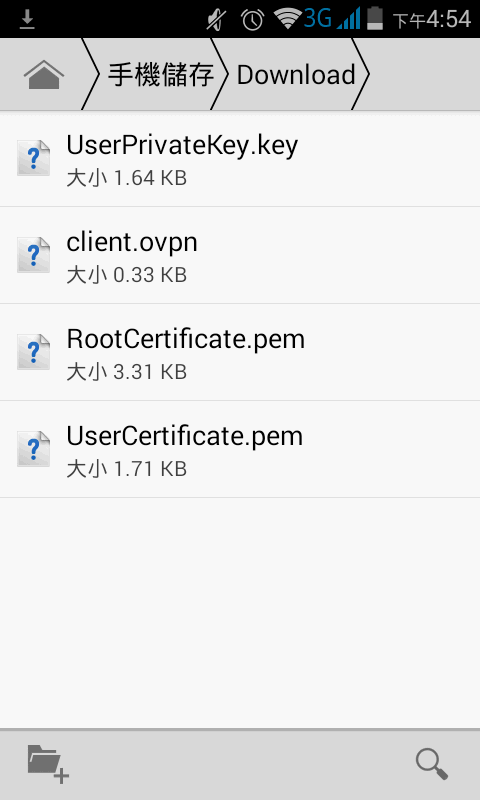This screenshot has width=480, height=800.
Task: Tap the home icon in breadcrumb bar
Action: click(44, 74)
